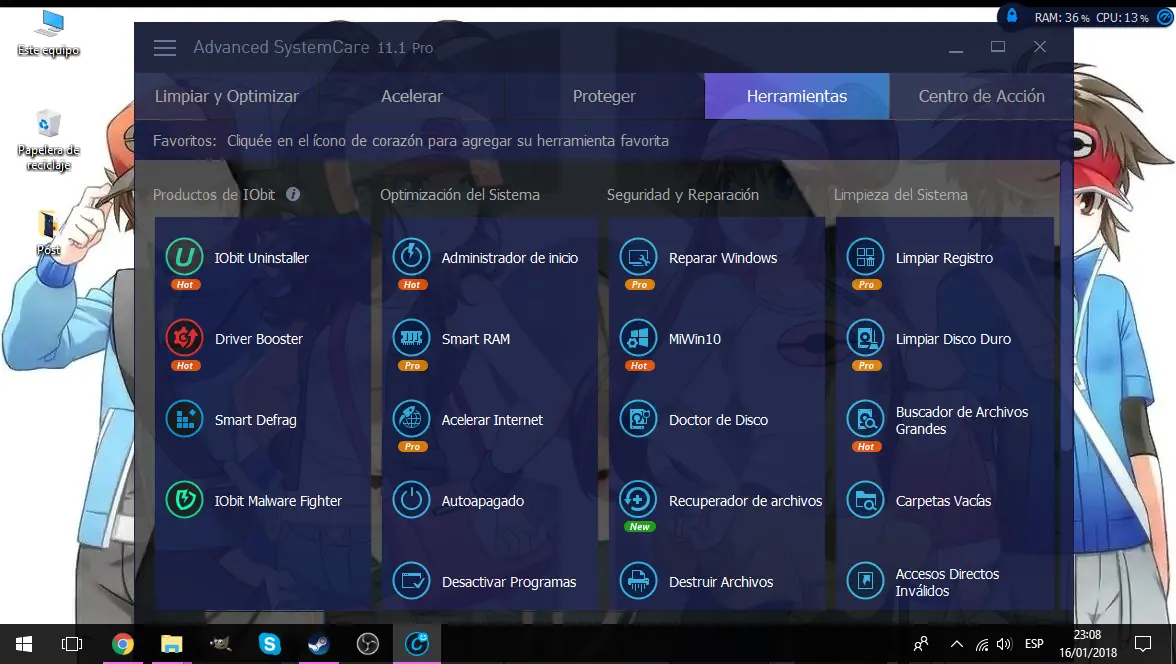1176x664 pixels.
Task: Open Carpetas Vacías folder icon
Action: click(x=866, y=500)
